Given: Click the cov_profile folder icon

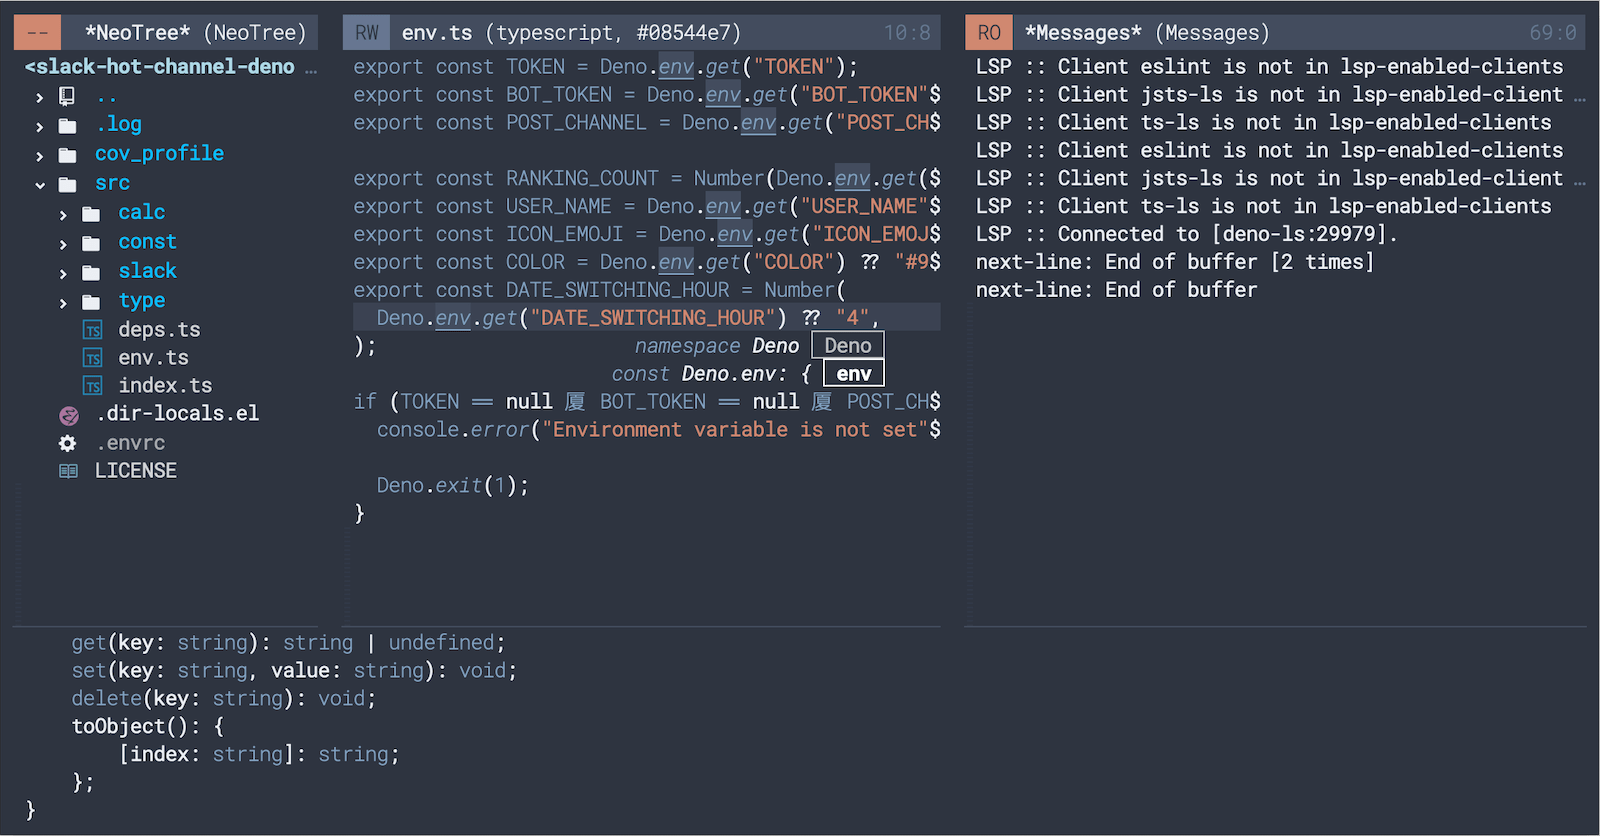Looking at the screenshot, I should pyautogui.click(x=67, y=155).
